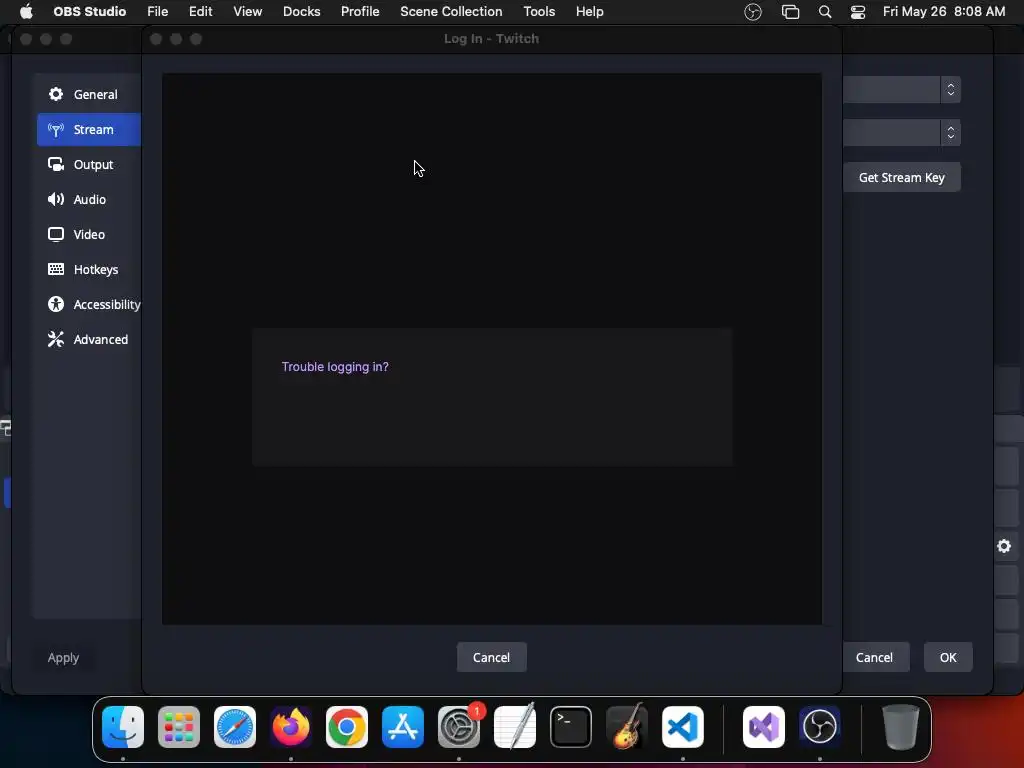This screenshot has width=1024, height=768.
Task: Open TextEdit from the dock
Action: tap(515, 727)
